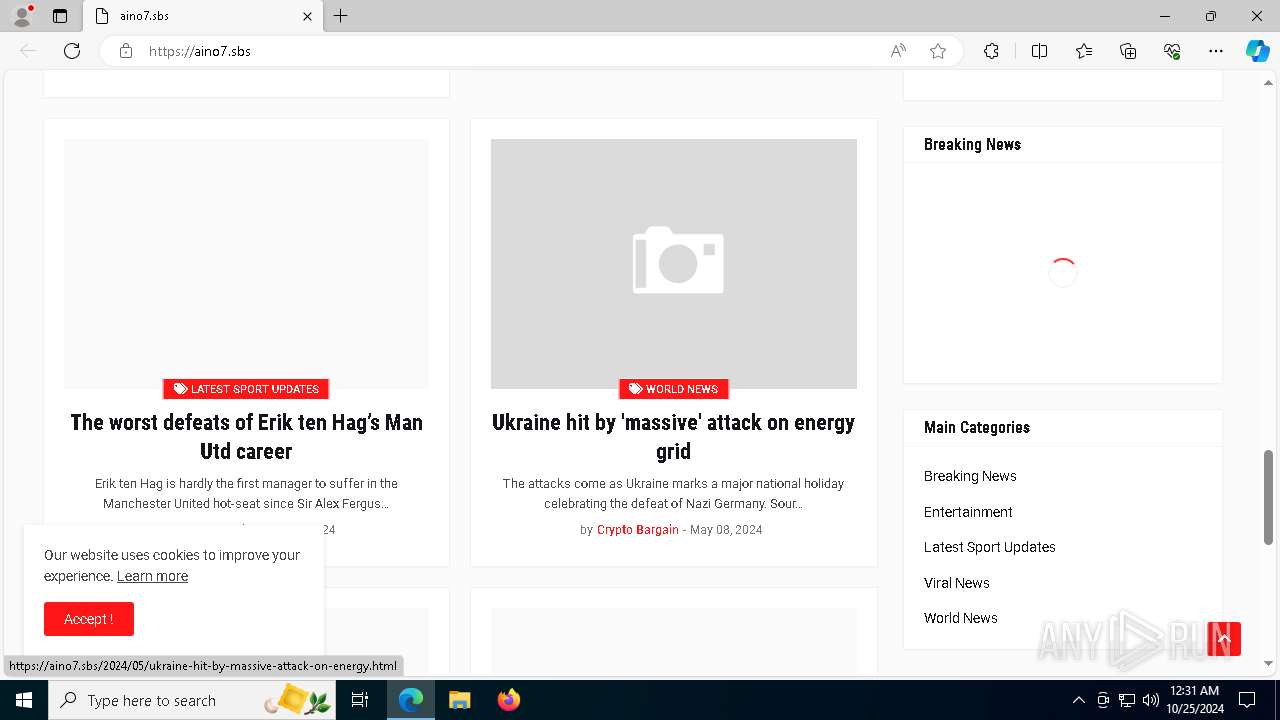This screenshot has width=1280, height=720.
Task: Open the volume speaker tray icon
Action: 1151,700
